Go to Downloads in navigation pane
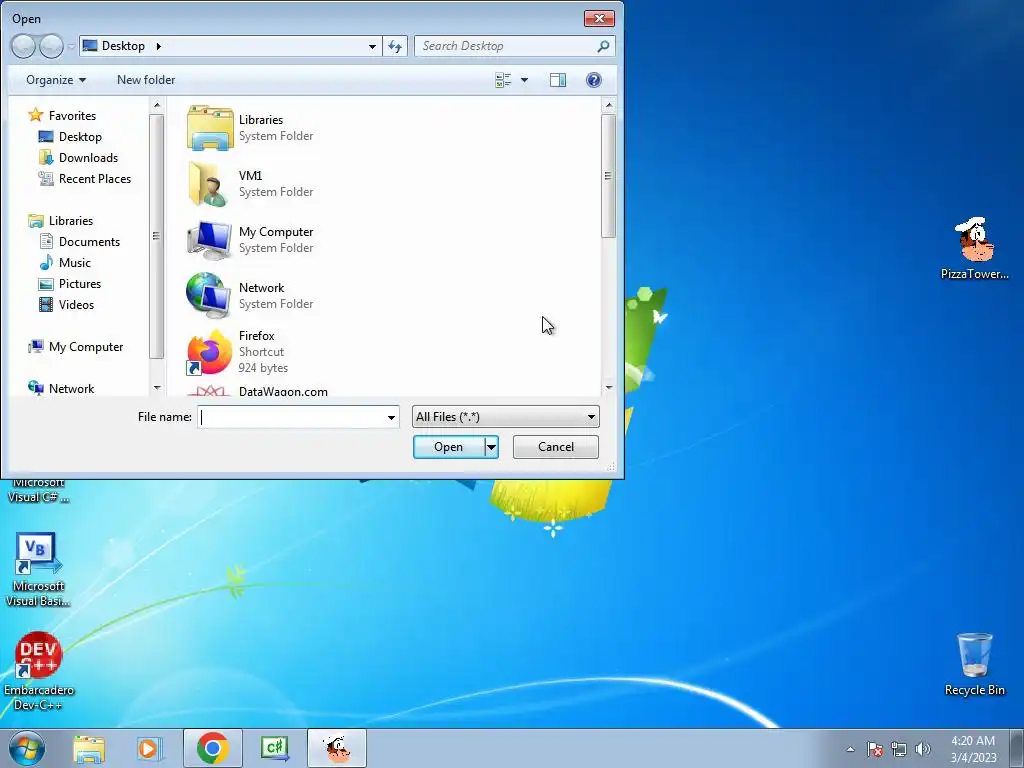The height and width of the screenshot is (768, 1024). point(88,157)
